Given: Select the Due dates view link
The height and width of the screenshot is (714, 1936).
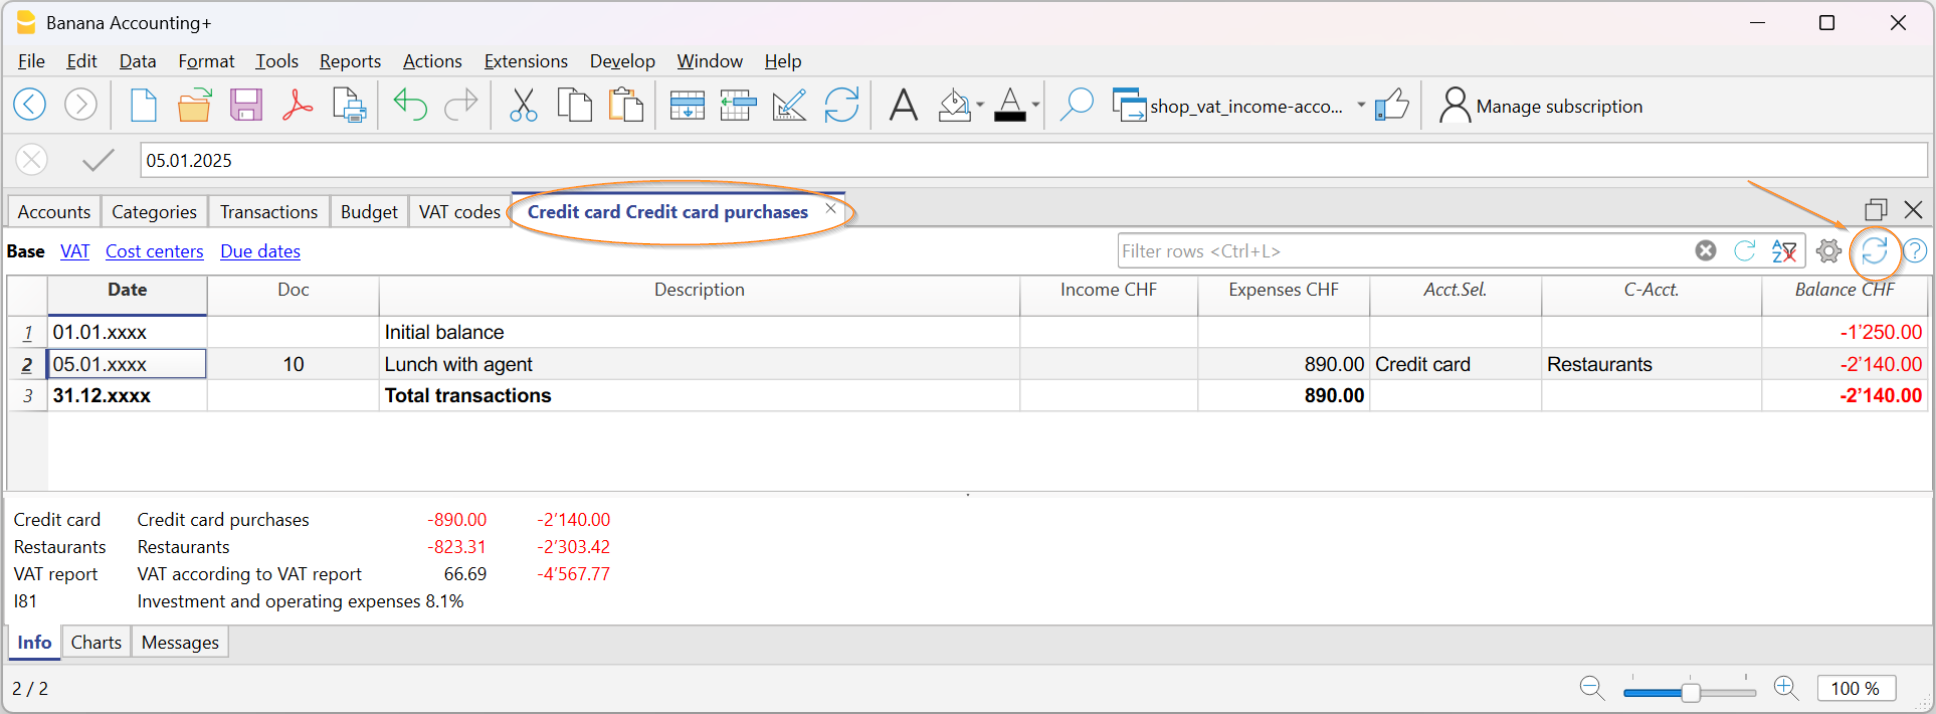Looking at the screenshot, I should click(x=260, y=251).
